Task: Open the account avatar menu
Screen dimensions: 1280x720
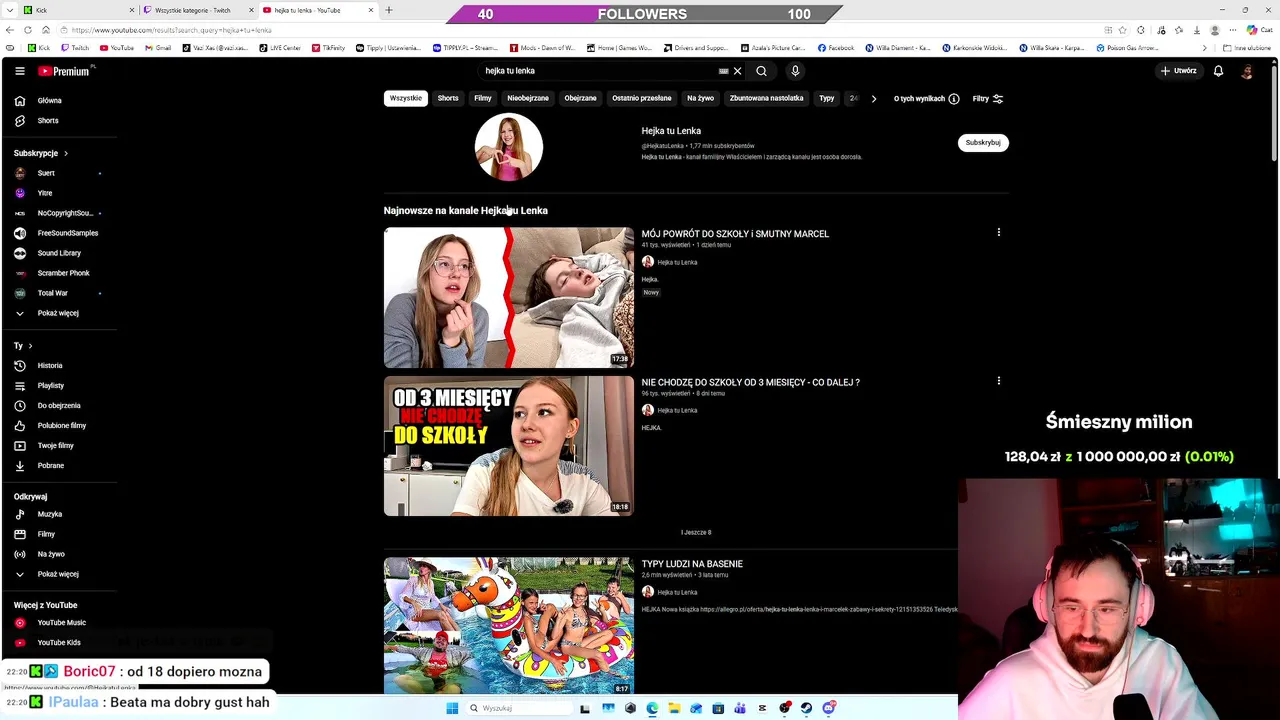Action: click(1247, 71)
